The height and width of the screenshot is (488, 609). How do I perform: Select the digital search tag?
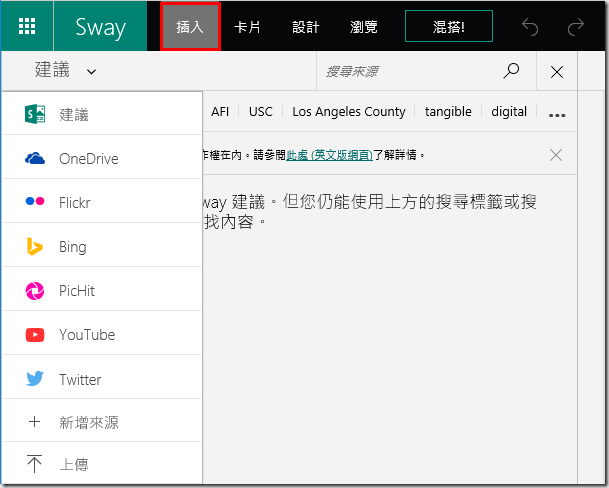pyautogui.click(x=509, y=112)
